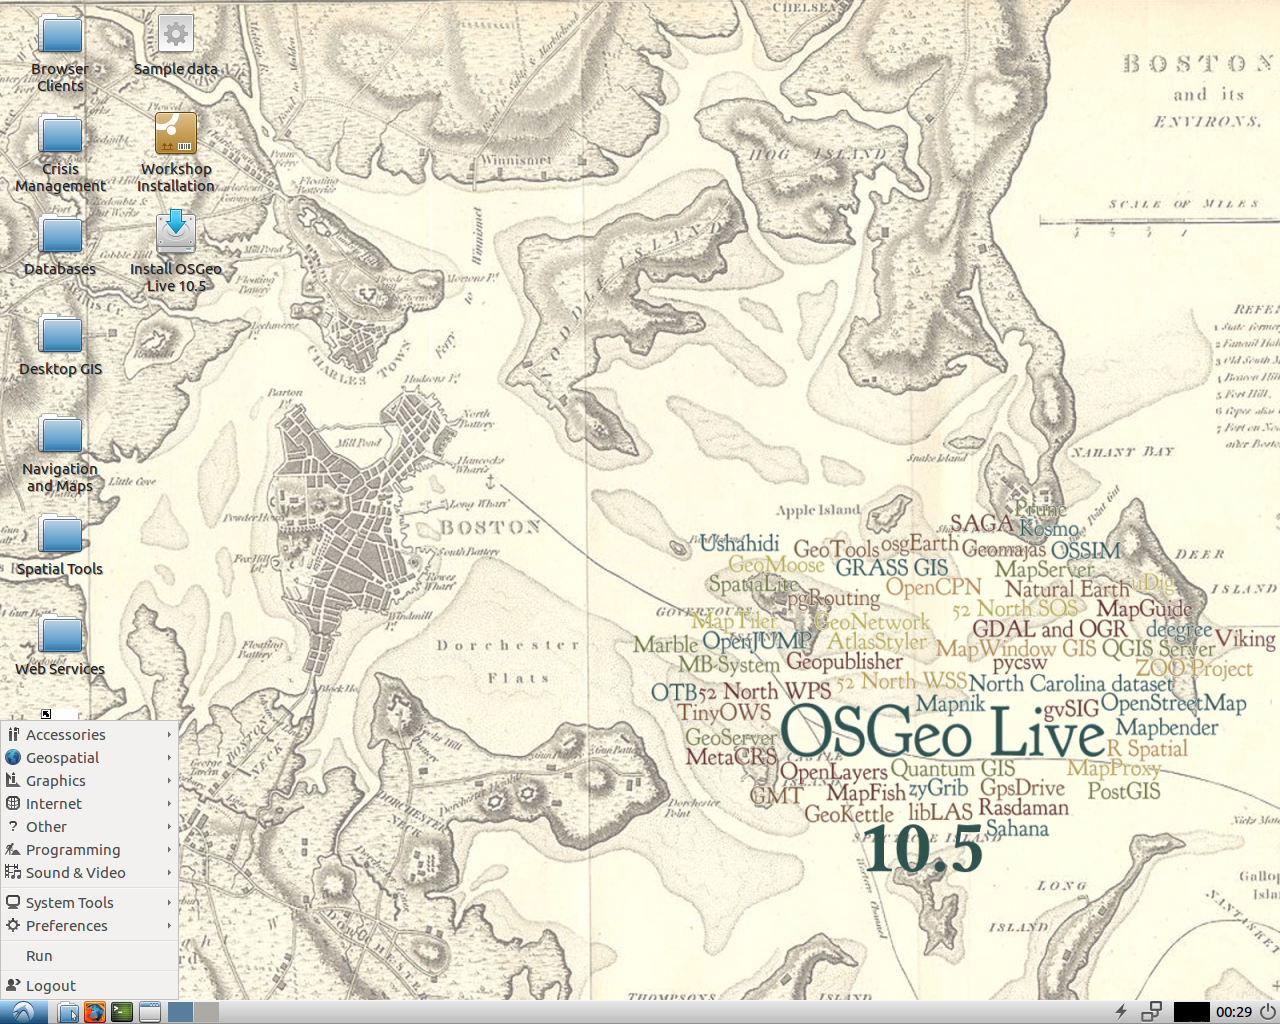This screenshot has width=1280, height=1024.
Task: Open the Preferences menu entry
Action: point(90,926)
